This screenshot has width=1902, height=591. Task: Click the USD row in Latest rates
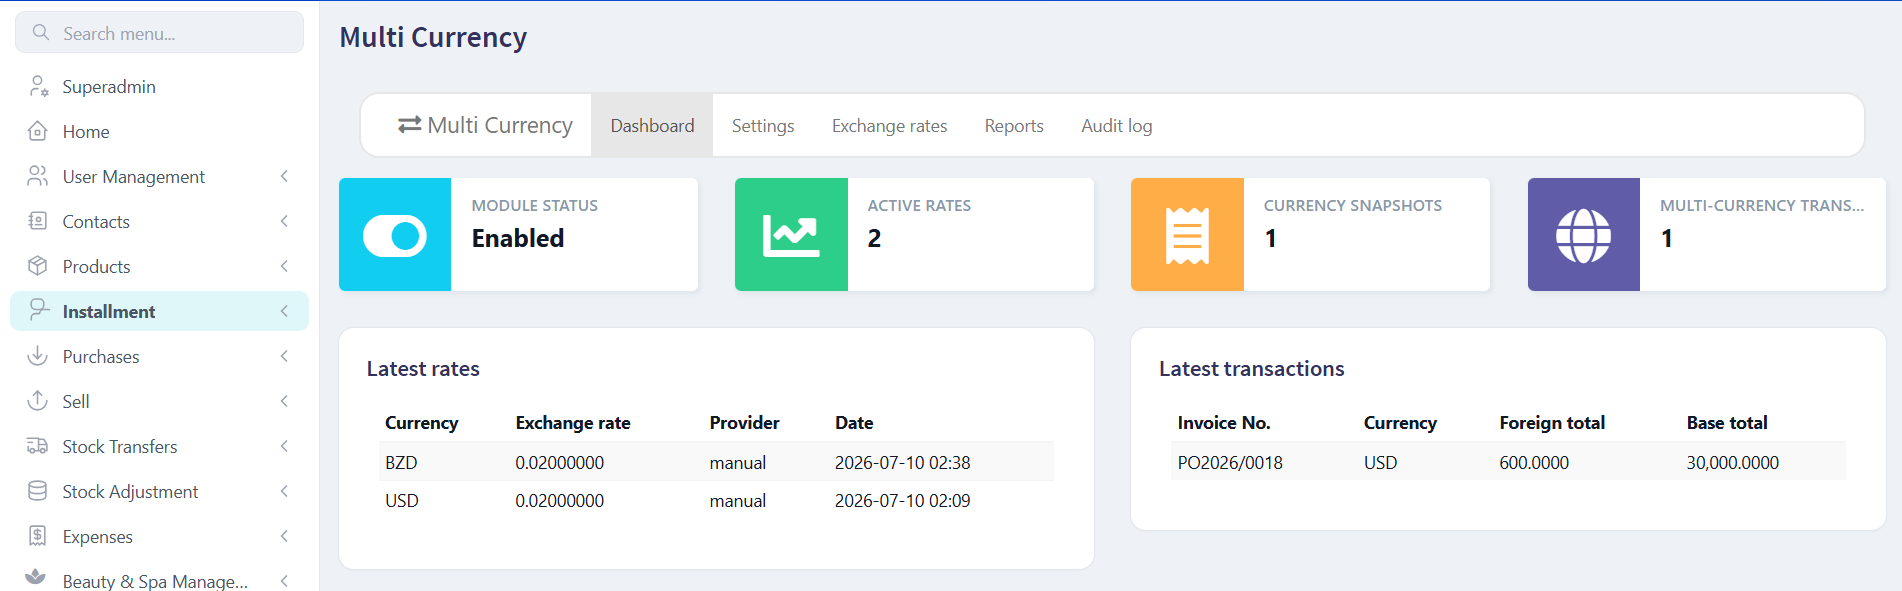[x=716, y=500]
